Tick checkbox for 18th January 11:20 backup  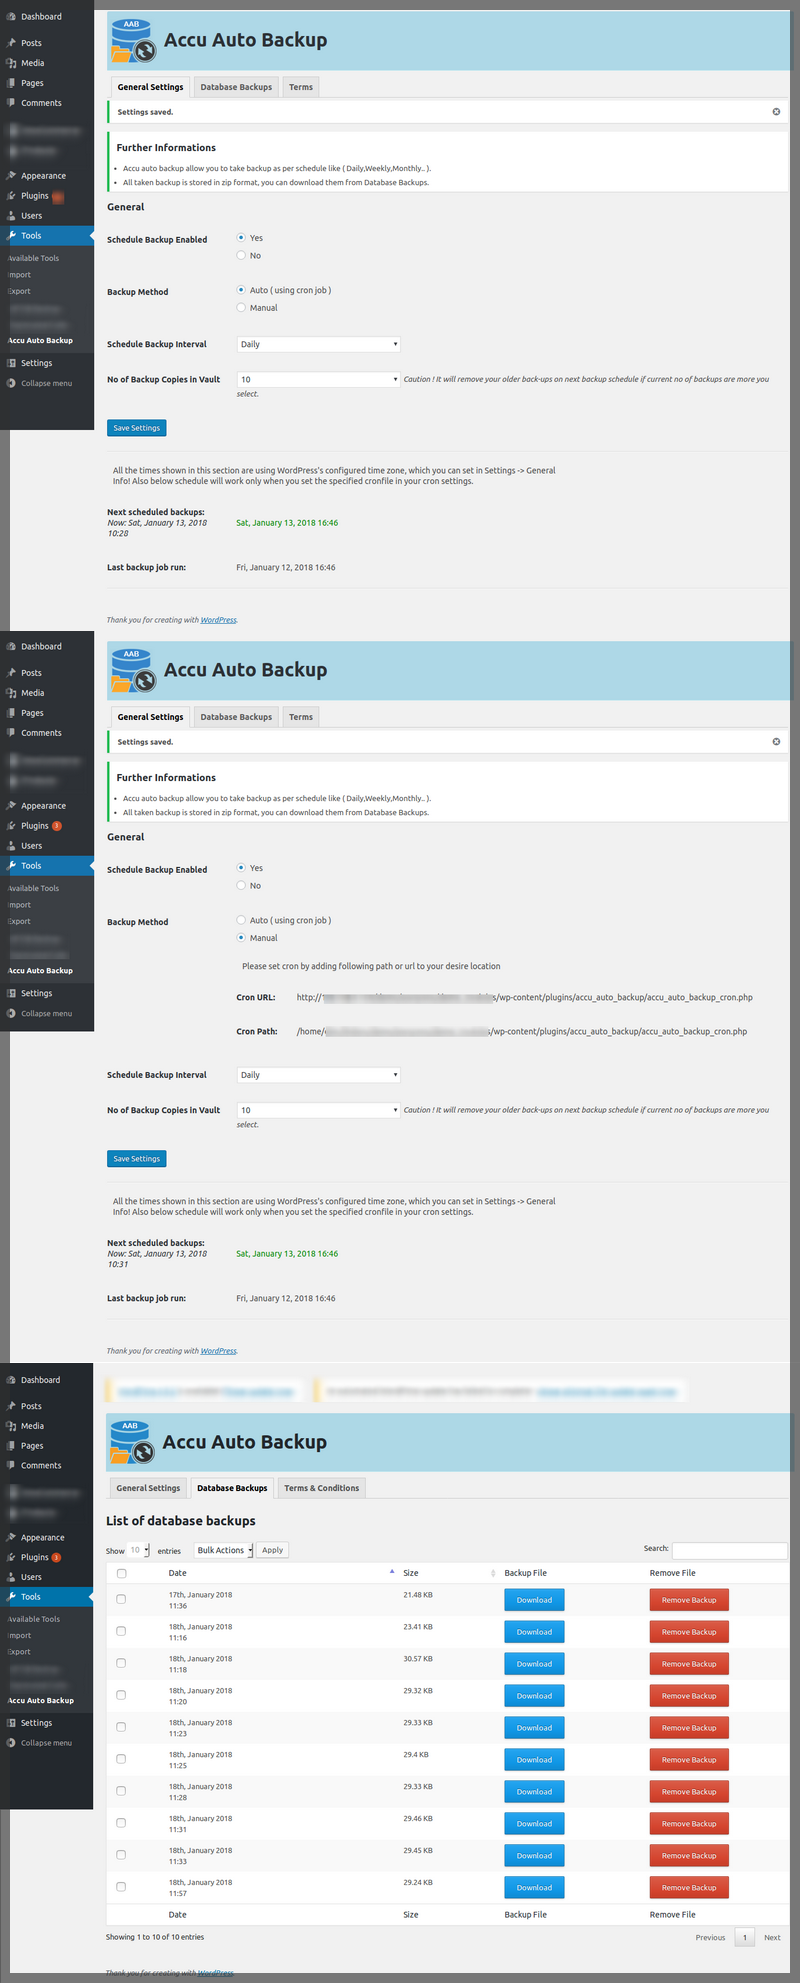click(121, 1695)
